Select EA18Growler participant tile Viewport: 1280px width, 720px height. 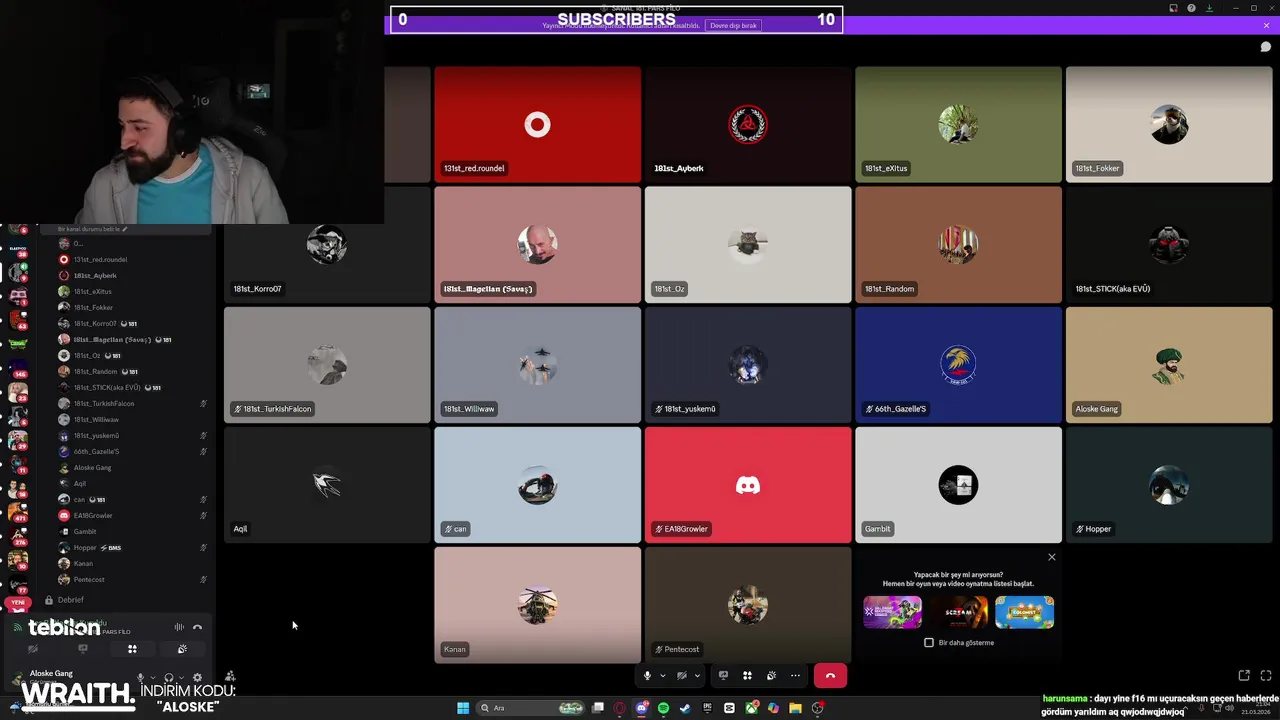(x=748, y=485)
